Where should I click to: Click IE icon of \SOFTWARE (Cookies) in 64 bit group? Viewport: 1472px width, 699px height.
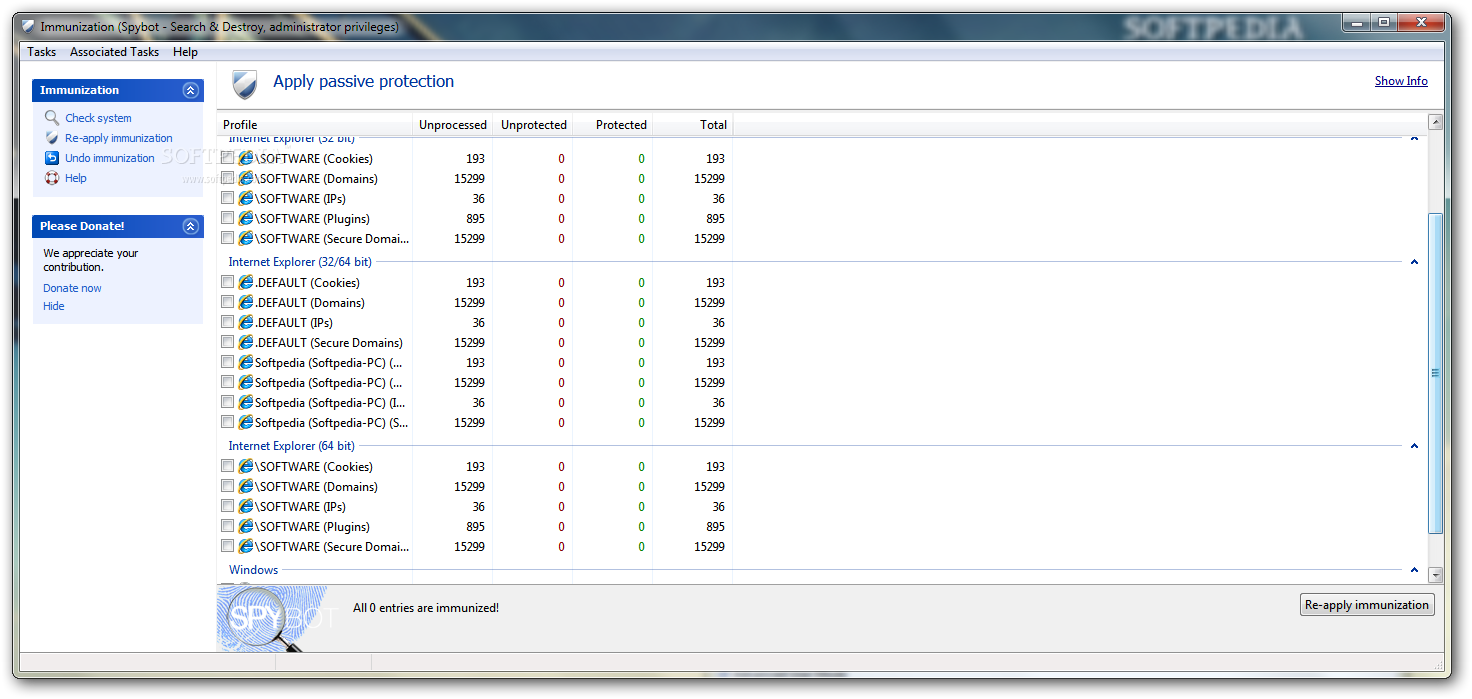246,466
